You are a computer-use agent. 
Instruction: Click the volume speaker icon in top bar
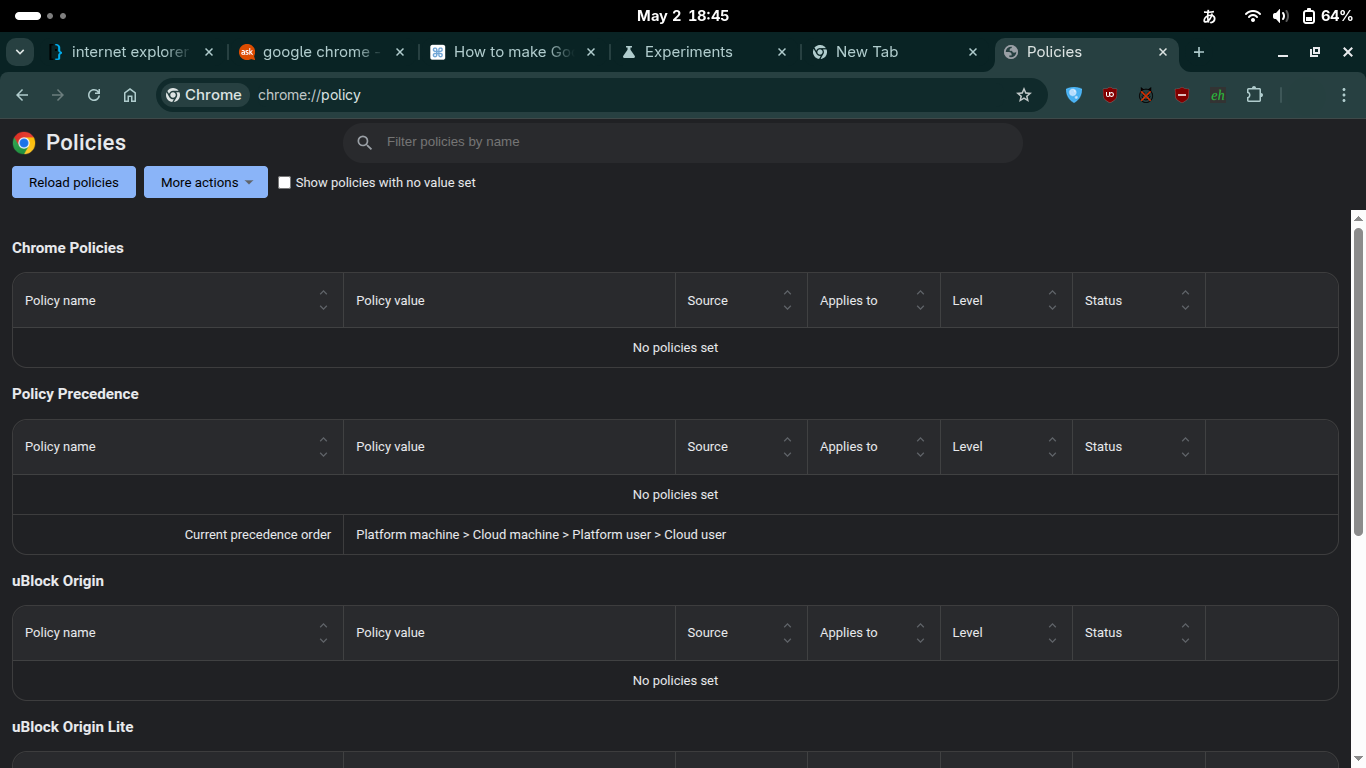1281,16
